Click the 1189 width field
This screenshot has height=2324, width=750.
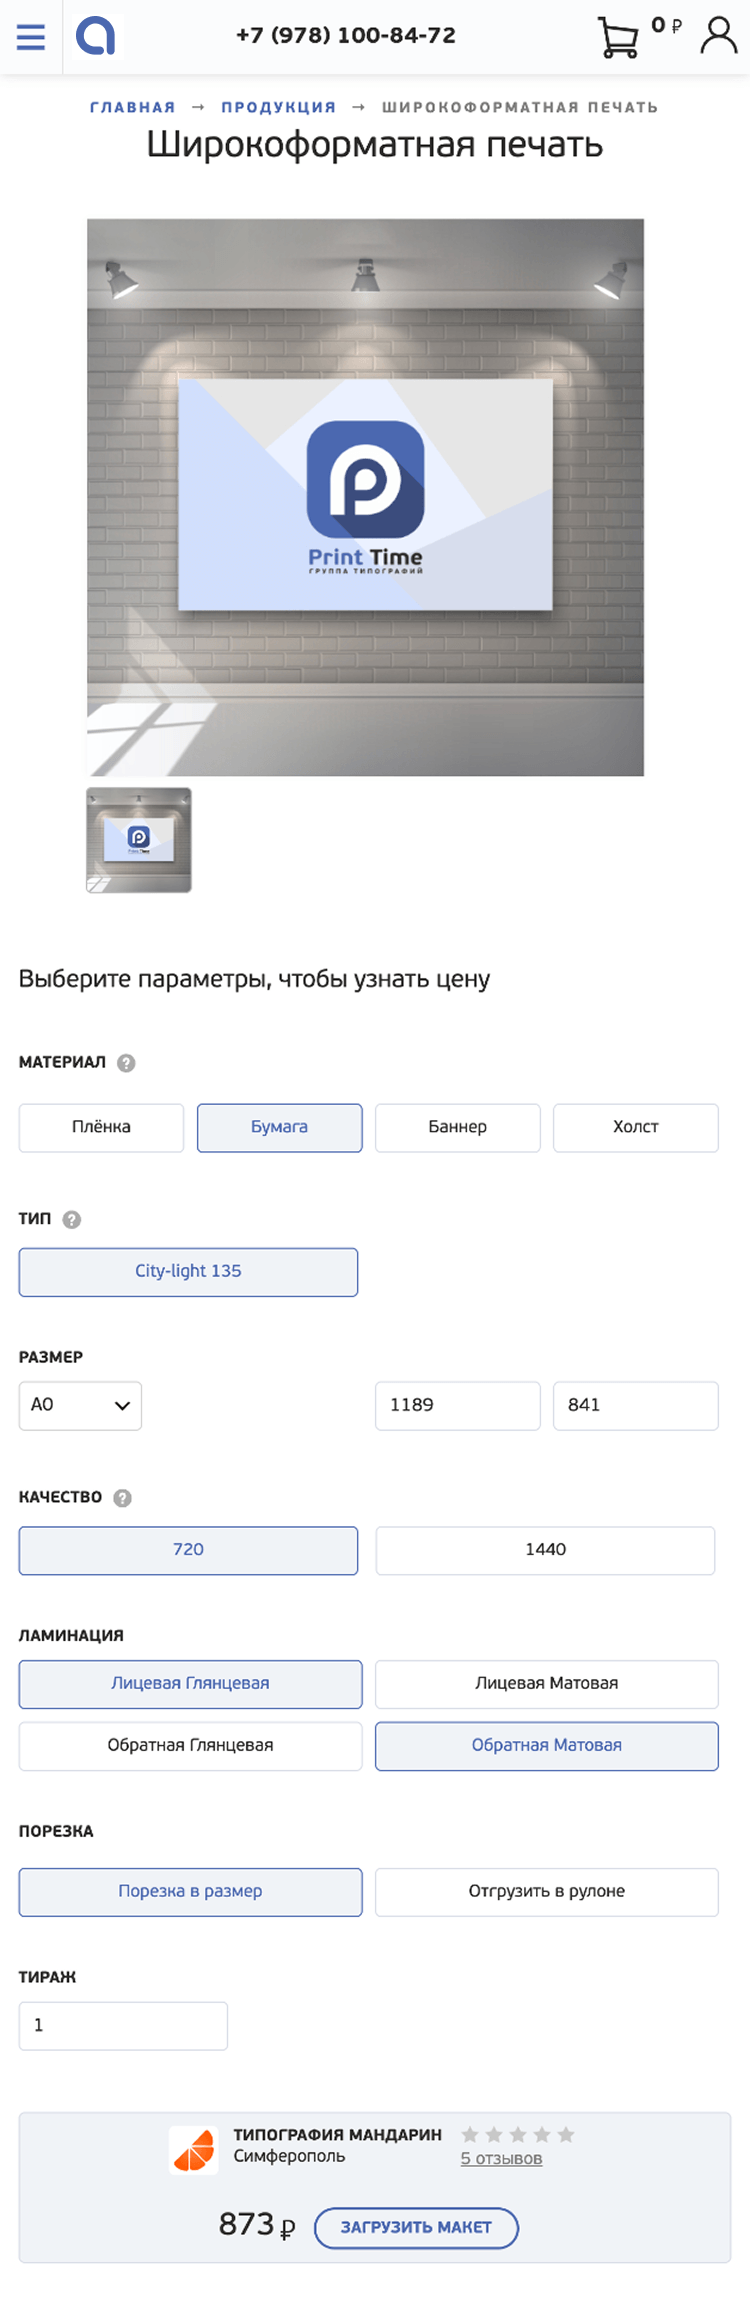[x=458, y=1405]
